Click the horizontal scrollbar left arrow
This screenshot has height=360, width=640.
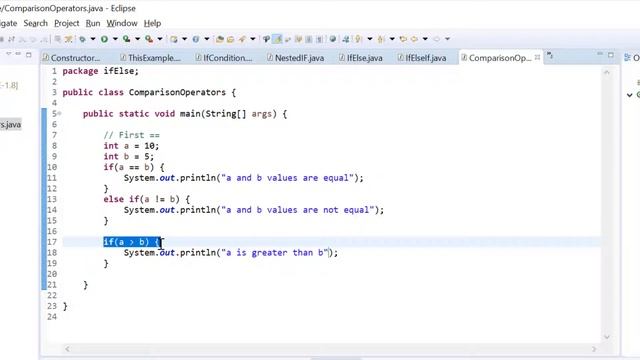click(67, 349)
